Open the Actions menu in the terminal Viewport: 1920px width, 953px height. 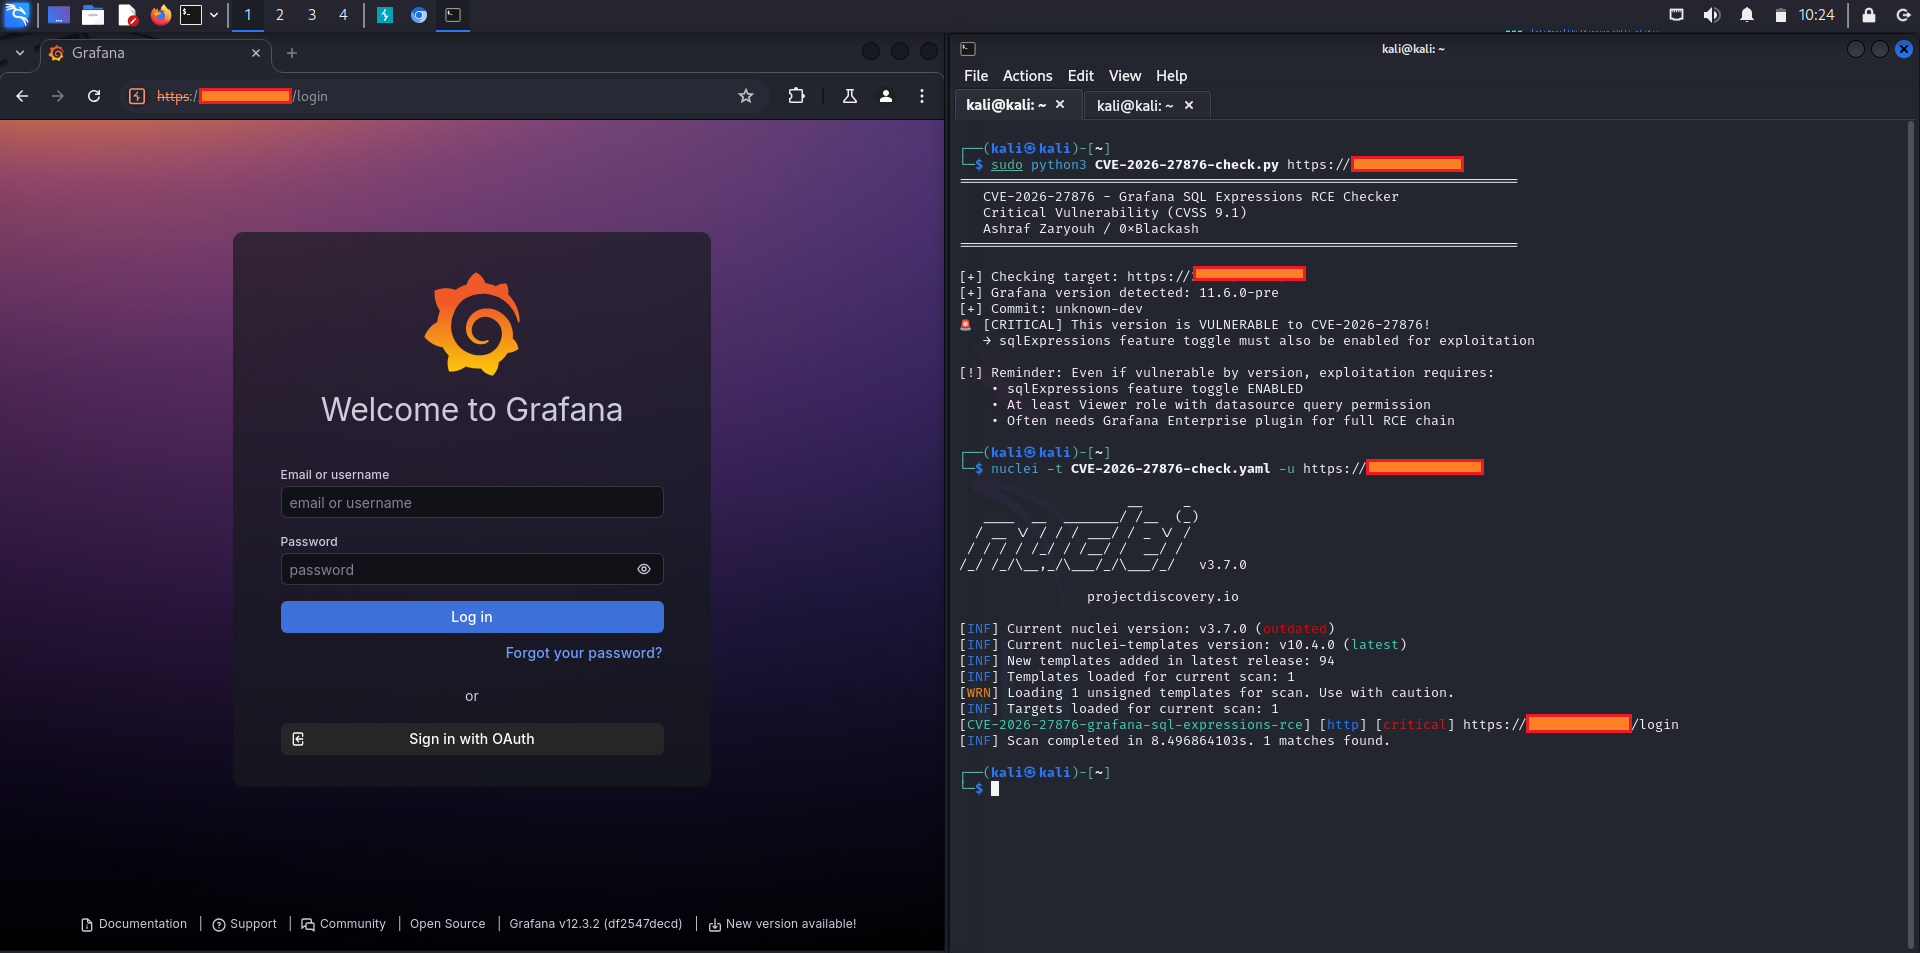click(1026, 76)
